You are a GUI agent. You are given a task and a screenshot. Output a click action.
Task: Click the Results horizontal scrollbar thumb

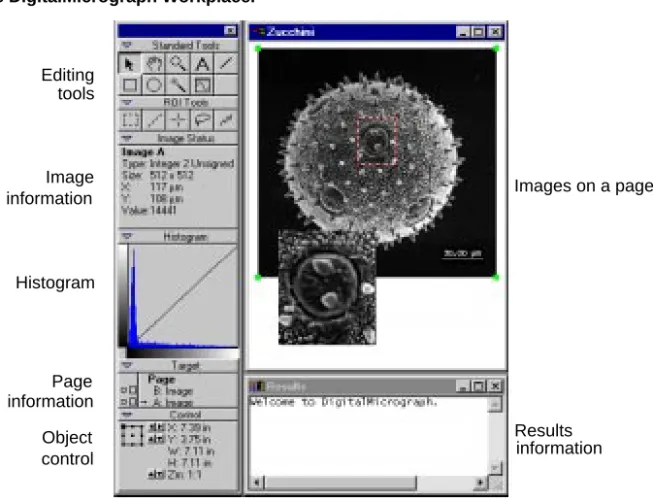click(341, 482)
